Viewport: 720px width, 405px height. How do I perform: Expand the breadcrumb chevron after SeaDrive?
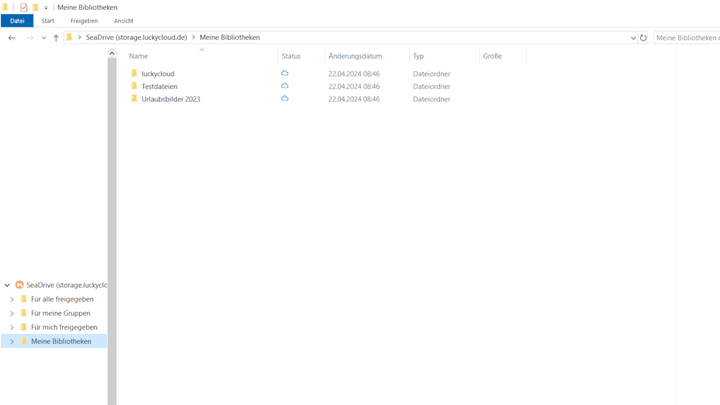(x=193, y=37)
